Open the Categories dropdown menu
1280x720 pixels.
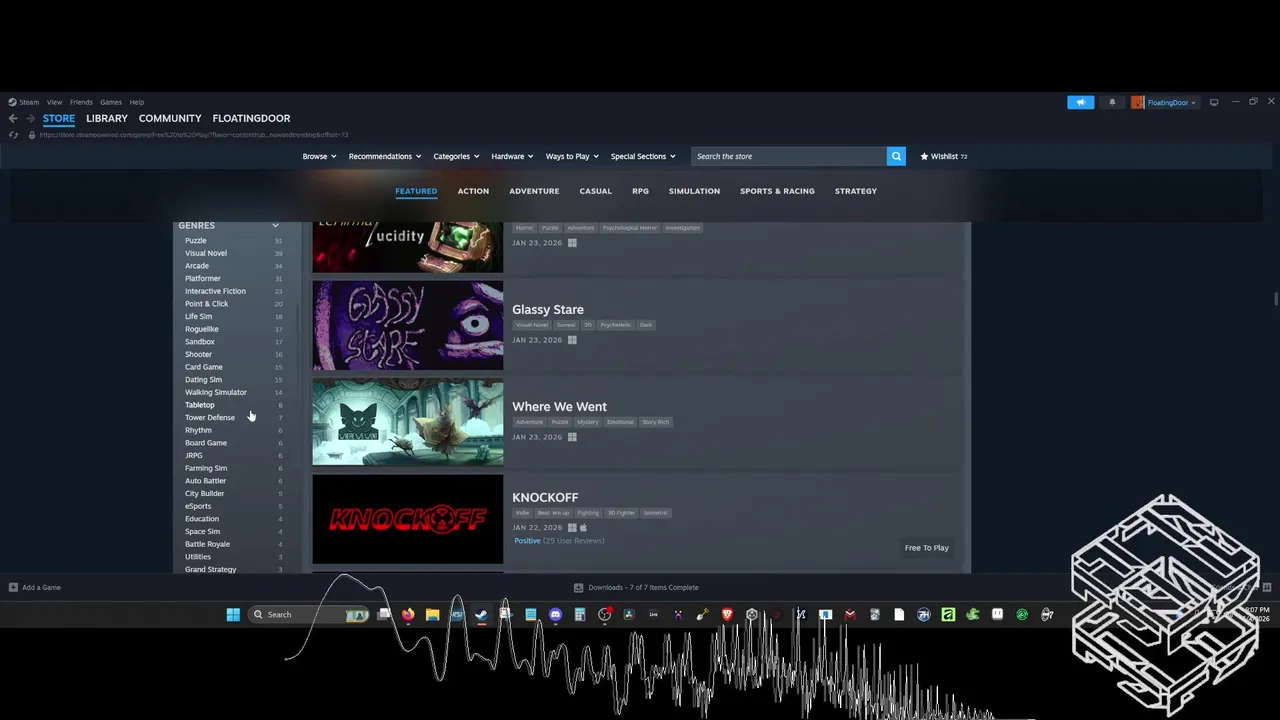[x=456, y=156]
